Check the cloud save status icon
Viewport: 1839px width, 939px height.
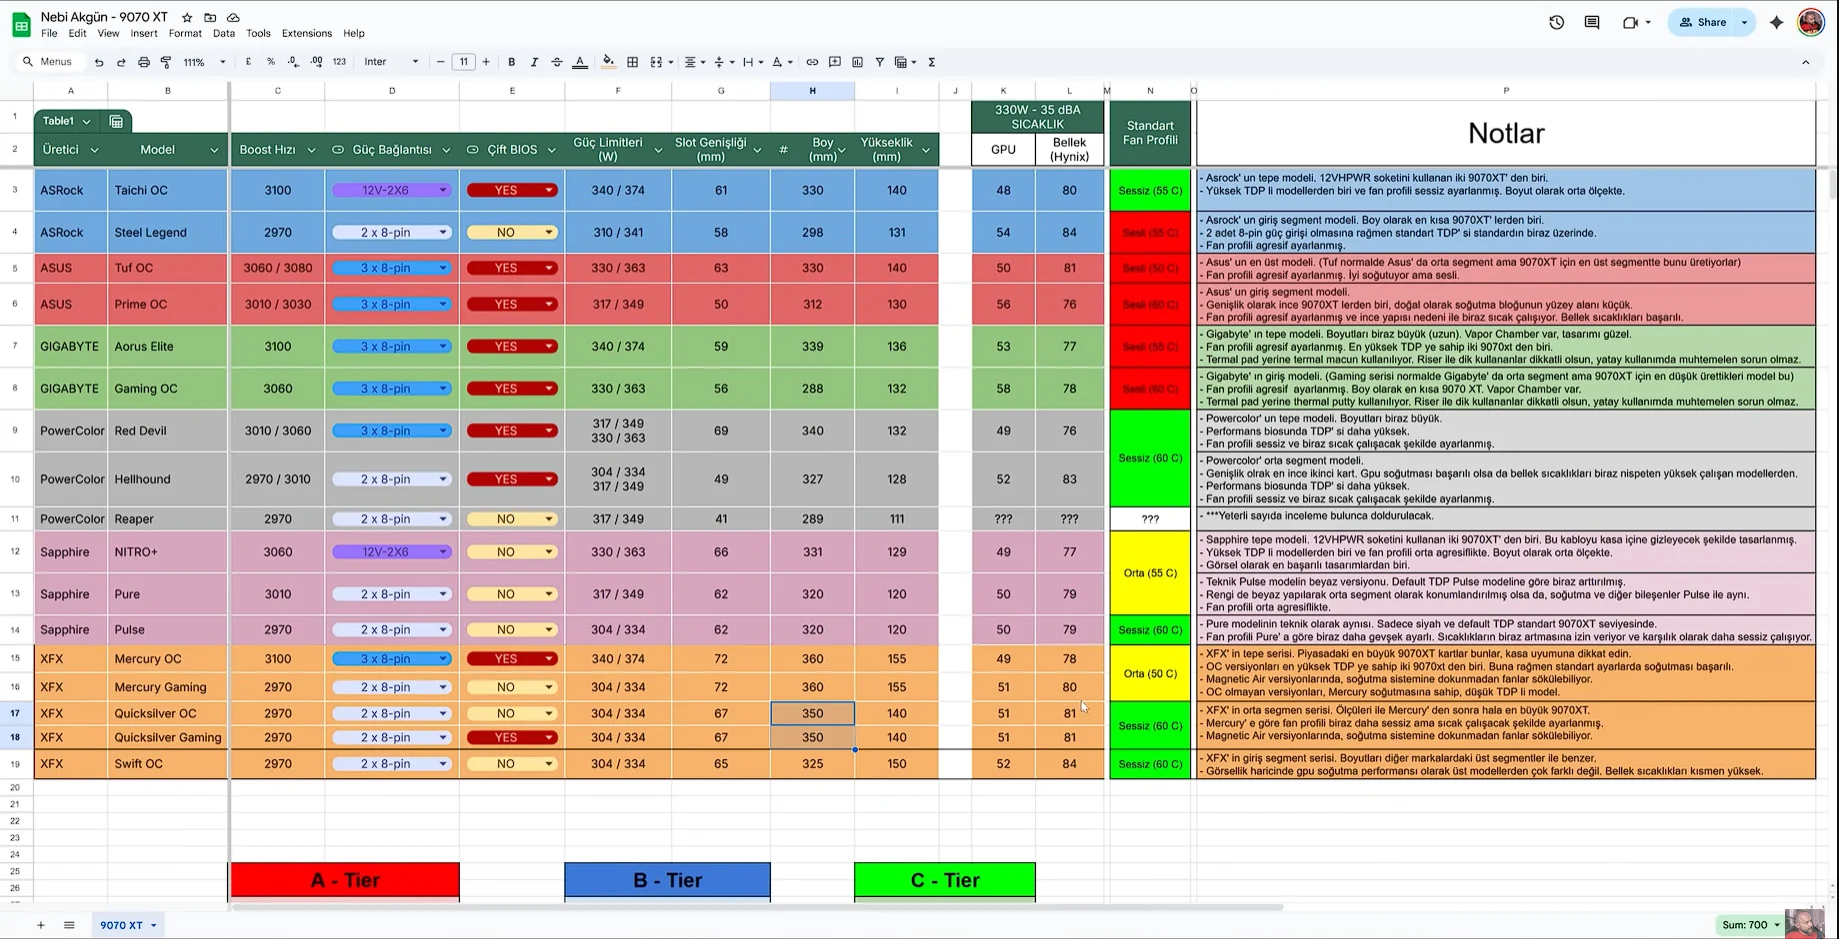tap(233, 18)
